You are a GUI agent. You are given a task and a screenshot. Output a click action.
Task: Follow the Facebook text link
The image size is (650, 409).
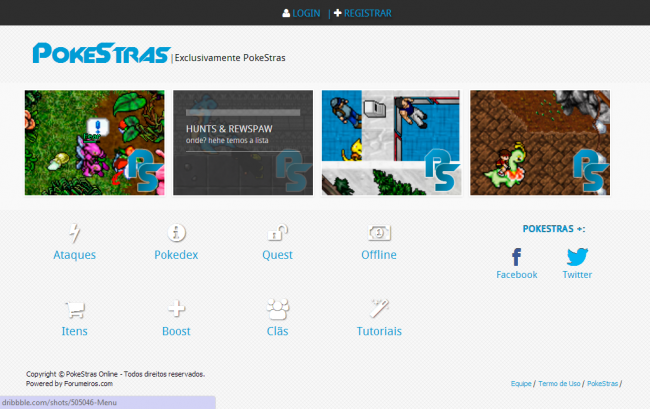click(517, 275)
